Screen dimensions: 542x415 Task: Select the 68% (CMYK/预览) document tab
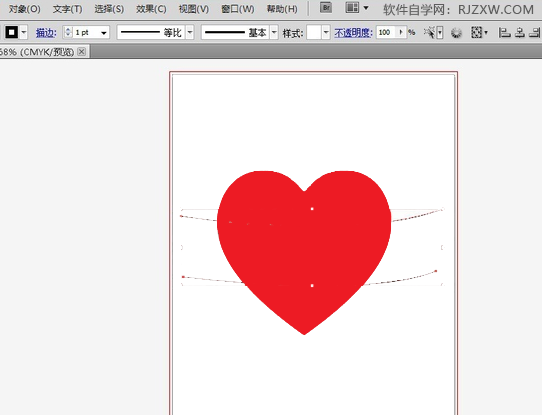(x=37, y=52)
